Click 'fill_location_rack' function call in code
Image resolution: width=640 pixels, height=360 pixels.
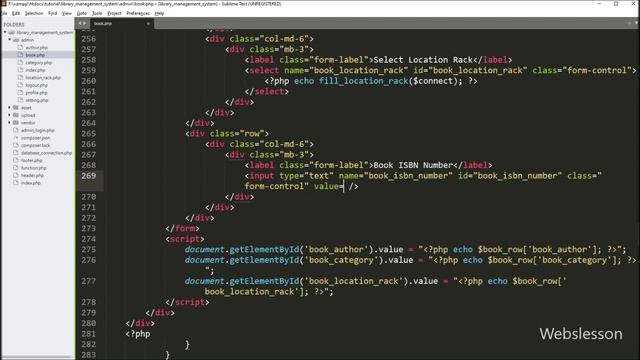[x=364, y=81]
